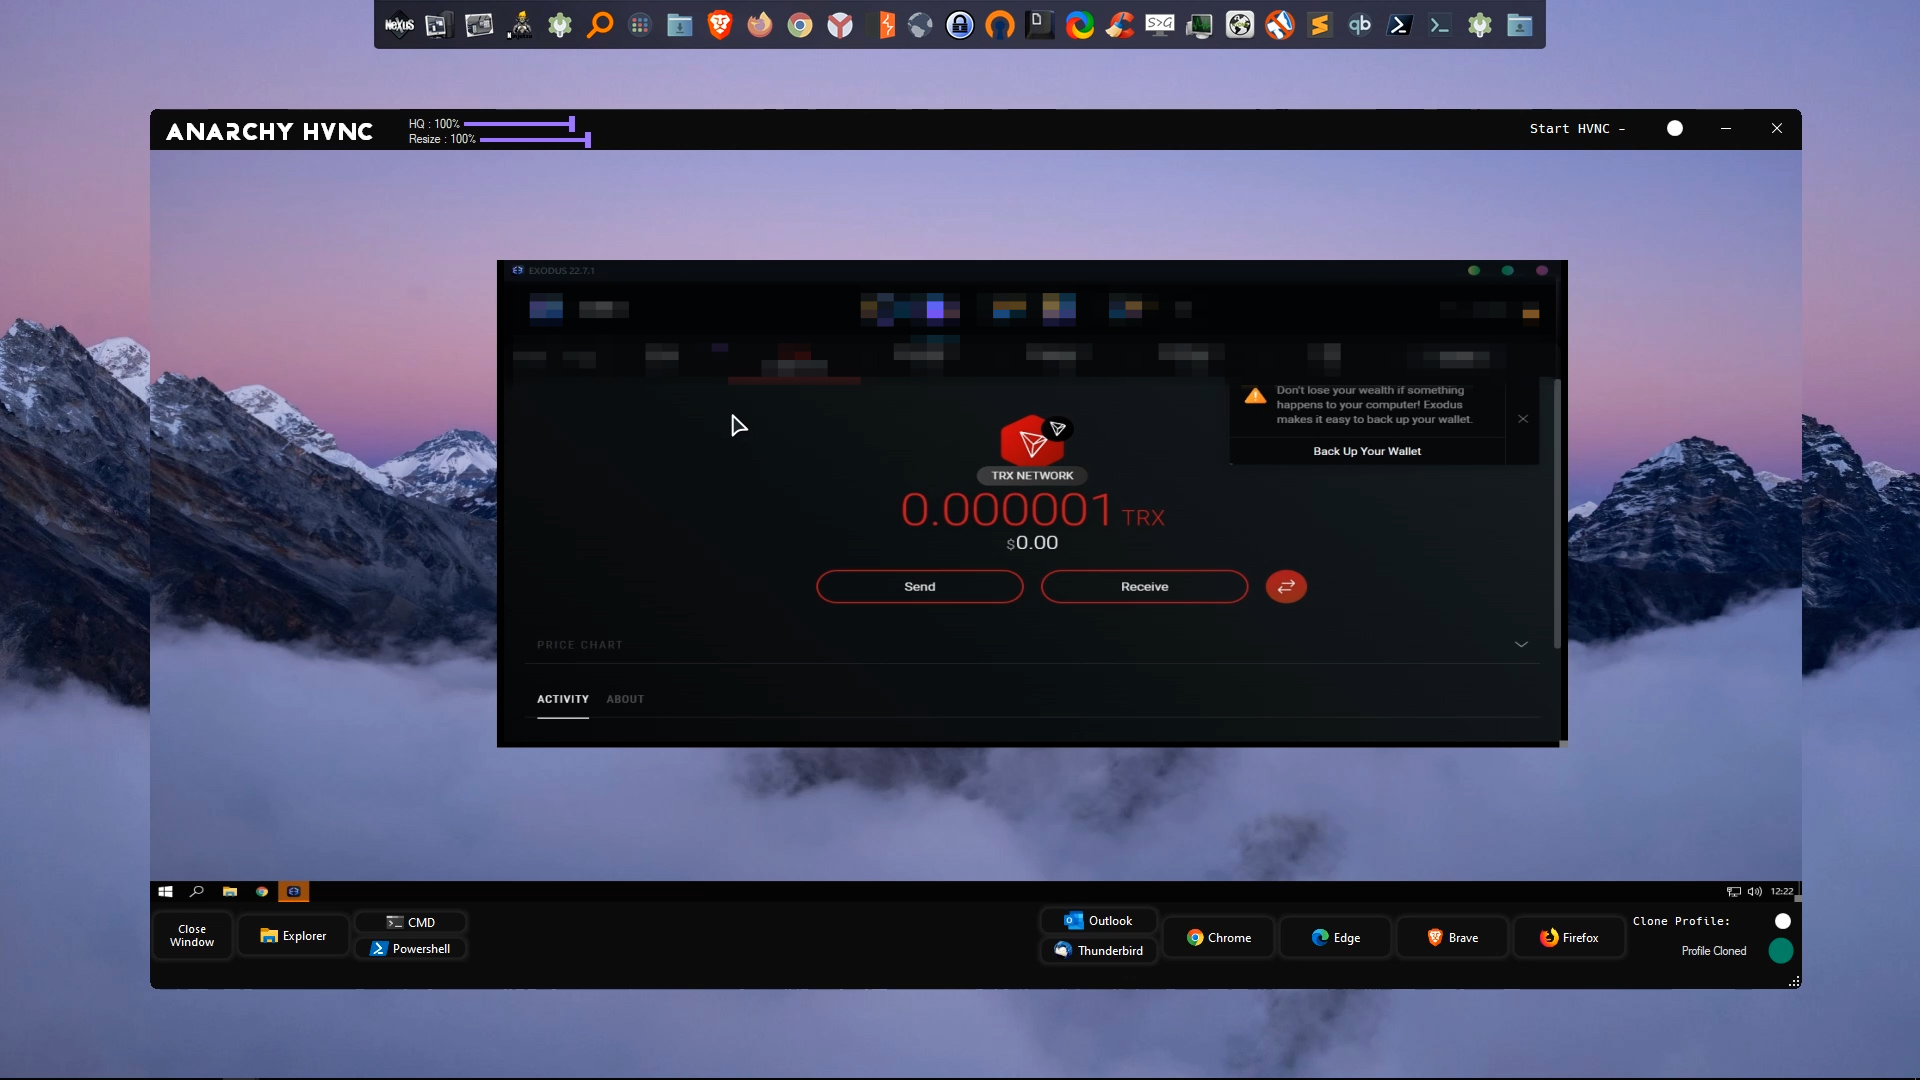This screenshot has height=1080, width=1920.
Task: Dismiss the backup warning notification
Action: pyautogui.click(x=1522, y=419)
